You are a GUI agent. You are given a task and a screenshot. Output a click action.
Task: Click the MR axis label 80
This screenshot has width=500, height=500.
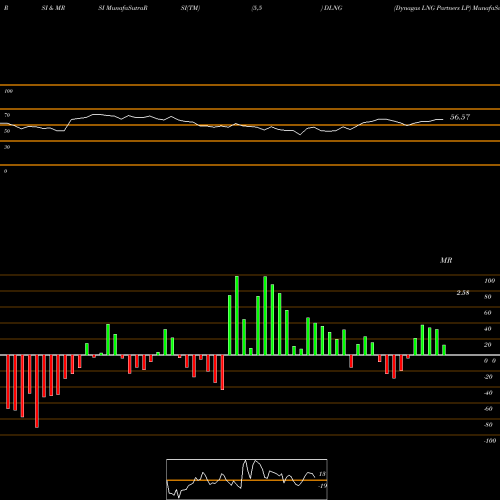click(x=488, y=297)
